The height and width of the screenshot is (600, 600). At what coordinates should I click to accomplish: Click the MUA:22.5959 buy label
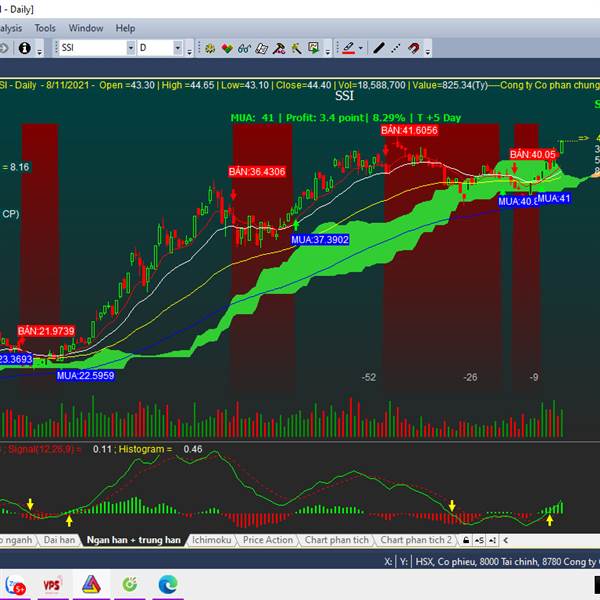coord(85,376)
